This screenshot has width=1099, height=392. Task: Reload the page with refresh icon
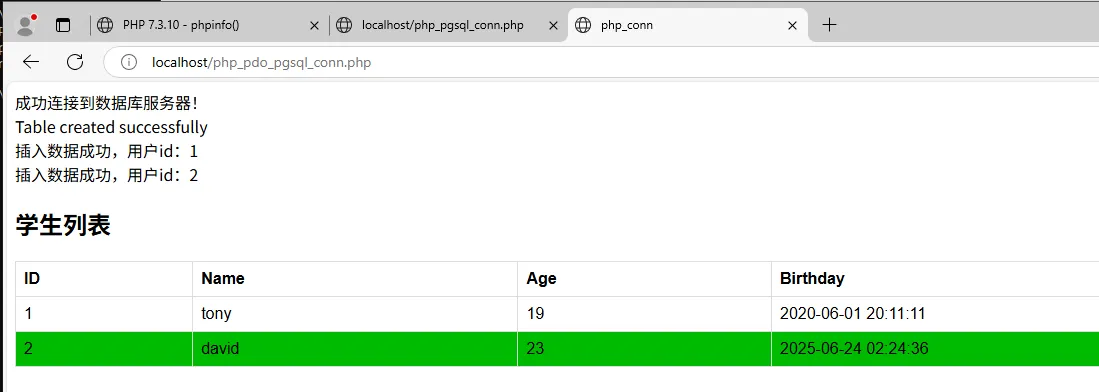[x=75, y=62]
